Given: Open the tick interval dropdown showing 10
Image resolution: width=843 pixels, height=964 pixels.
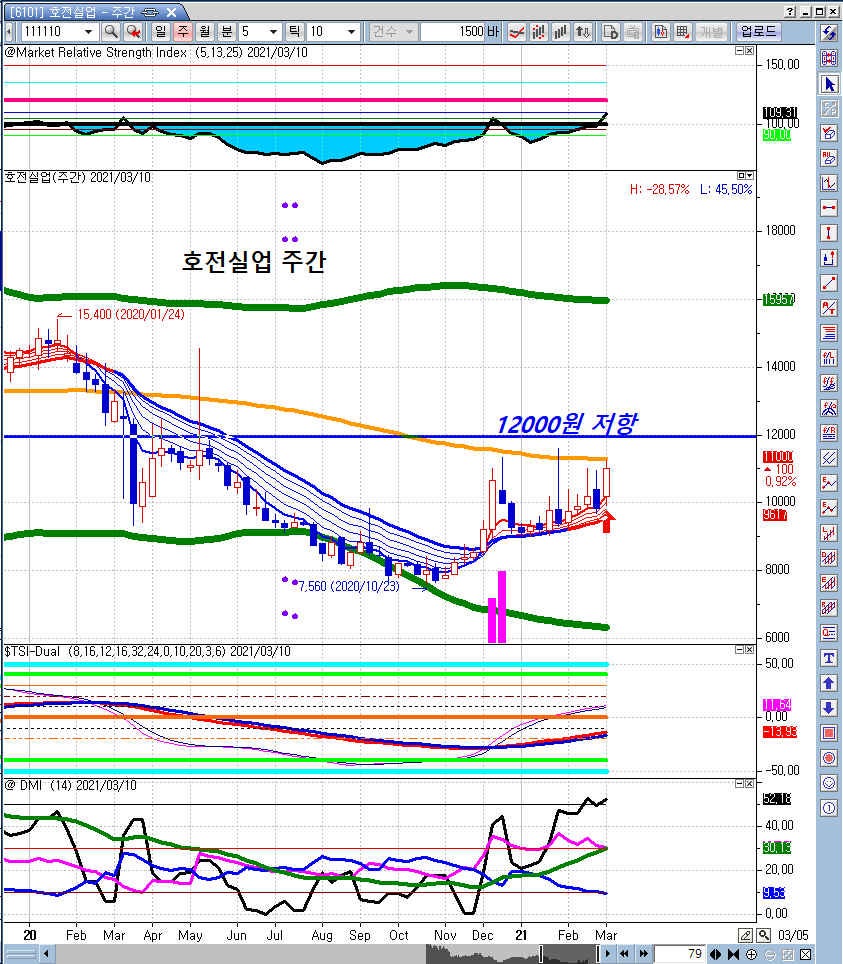Looking at the screenshot, I should [x=352, y=31].
